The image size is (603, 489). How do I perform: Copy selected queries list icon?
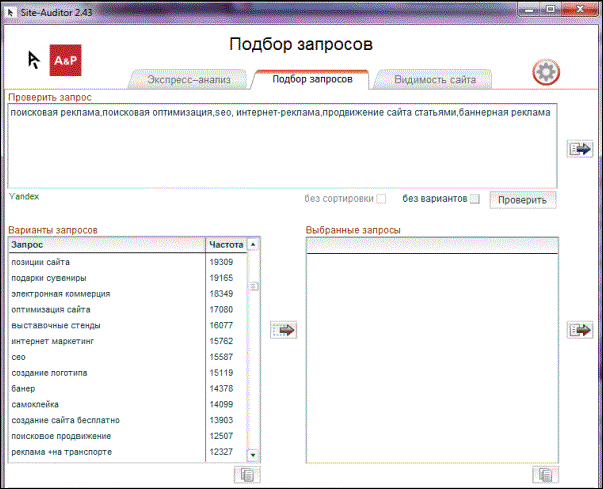pos(544,476)
